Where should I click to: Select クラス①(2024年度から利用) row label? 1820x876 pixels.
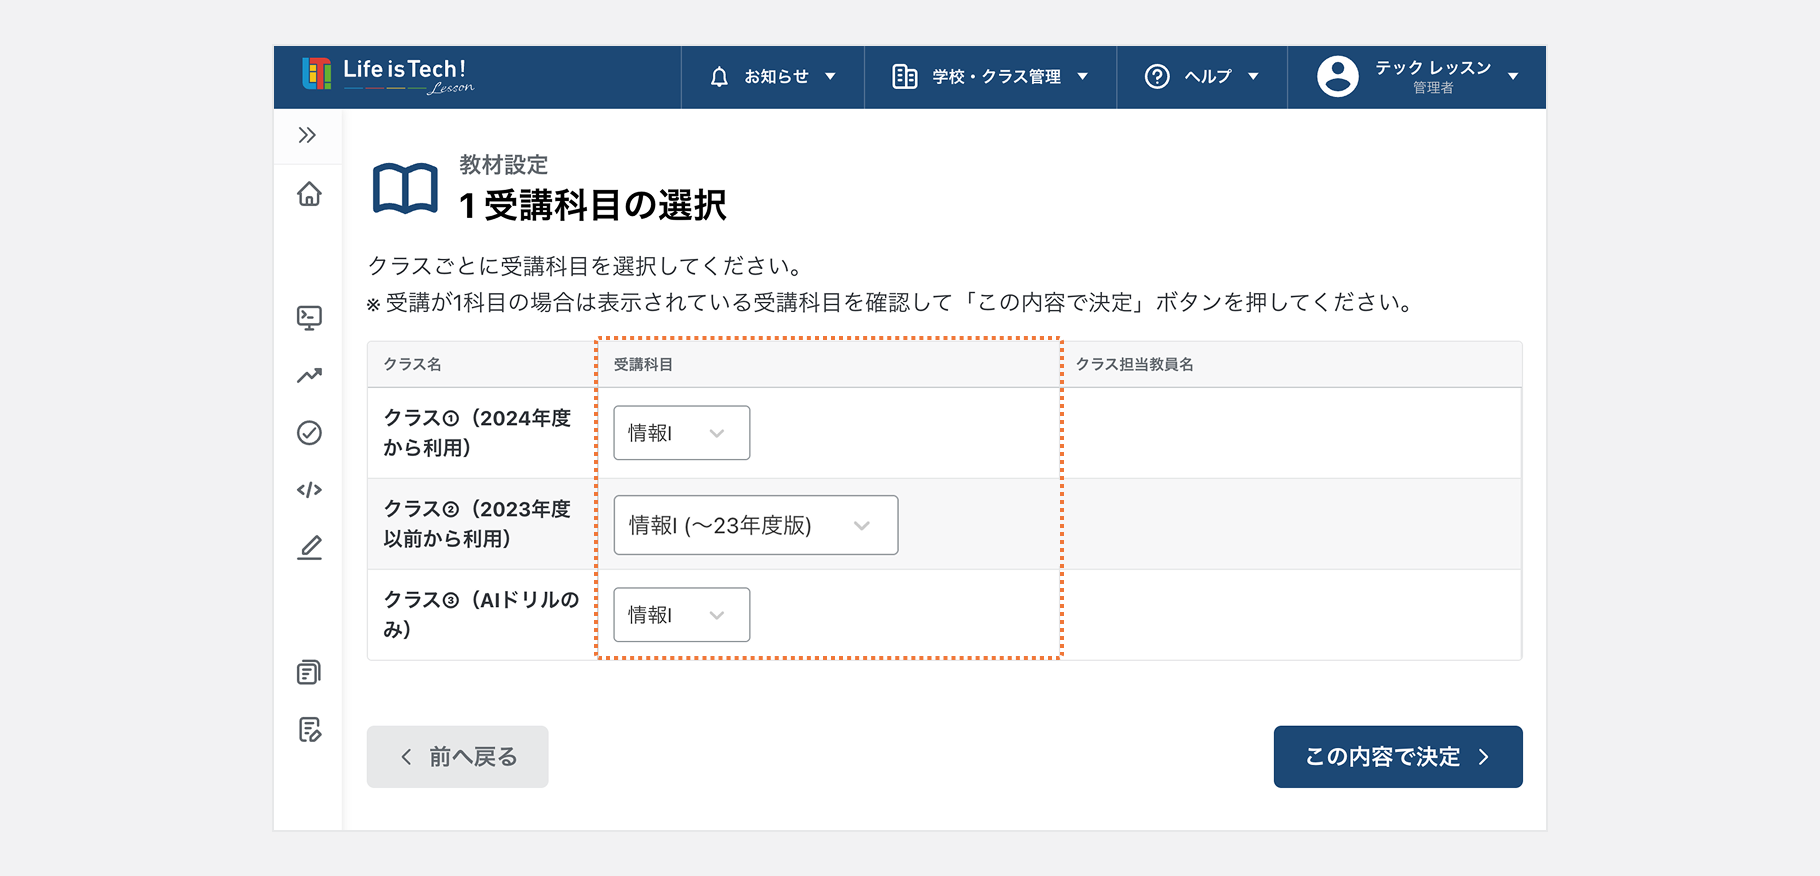tap(477, 433)
